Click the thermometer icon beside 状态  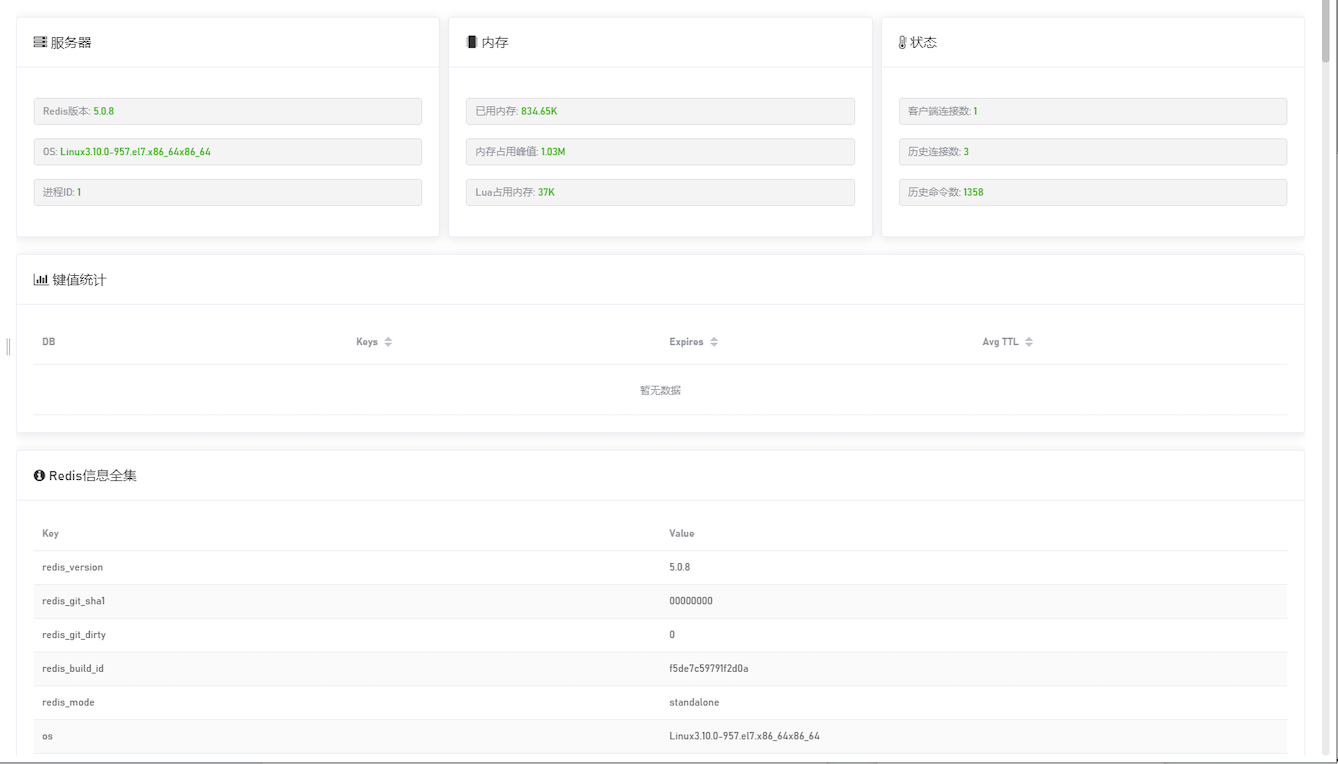(902, 42)
